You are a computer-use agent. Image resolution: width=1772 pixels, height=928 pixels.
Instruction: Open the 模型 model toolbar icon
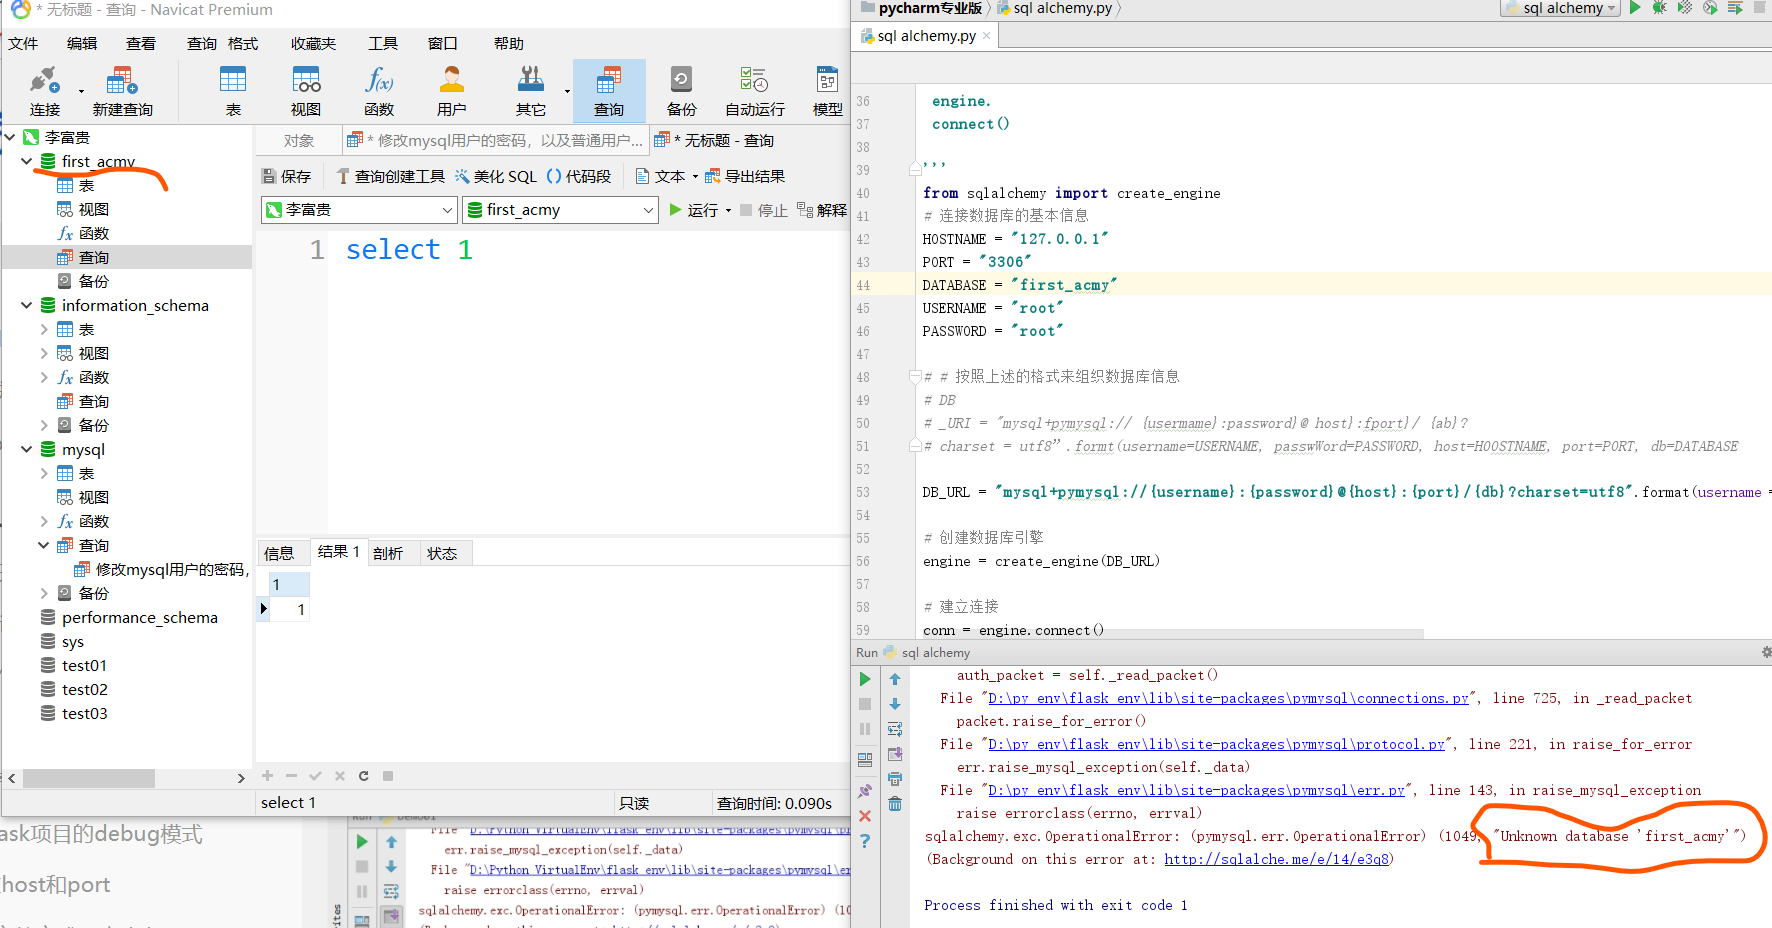point(828,91)
